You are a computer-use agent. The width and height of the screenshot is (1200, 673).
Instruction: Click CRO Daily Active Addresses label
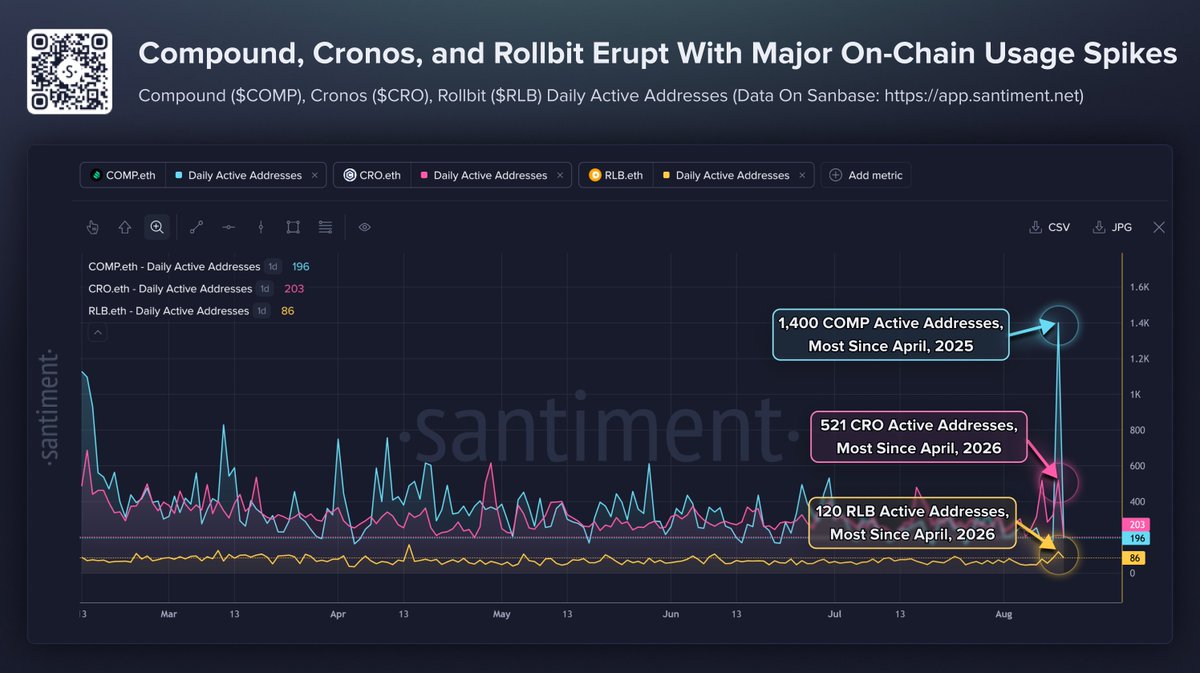pos(490,175)
